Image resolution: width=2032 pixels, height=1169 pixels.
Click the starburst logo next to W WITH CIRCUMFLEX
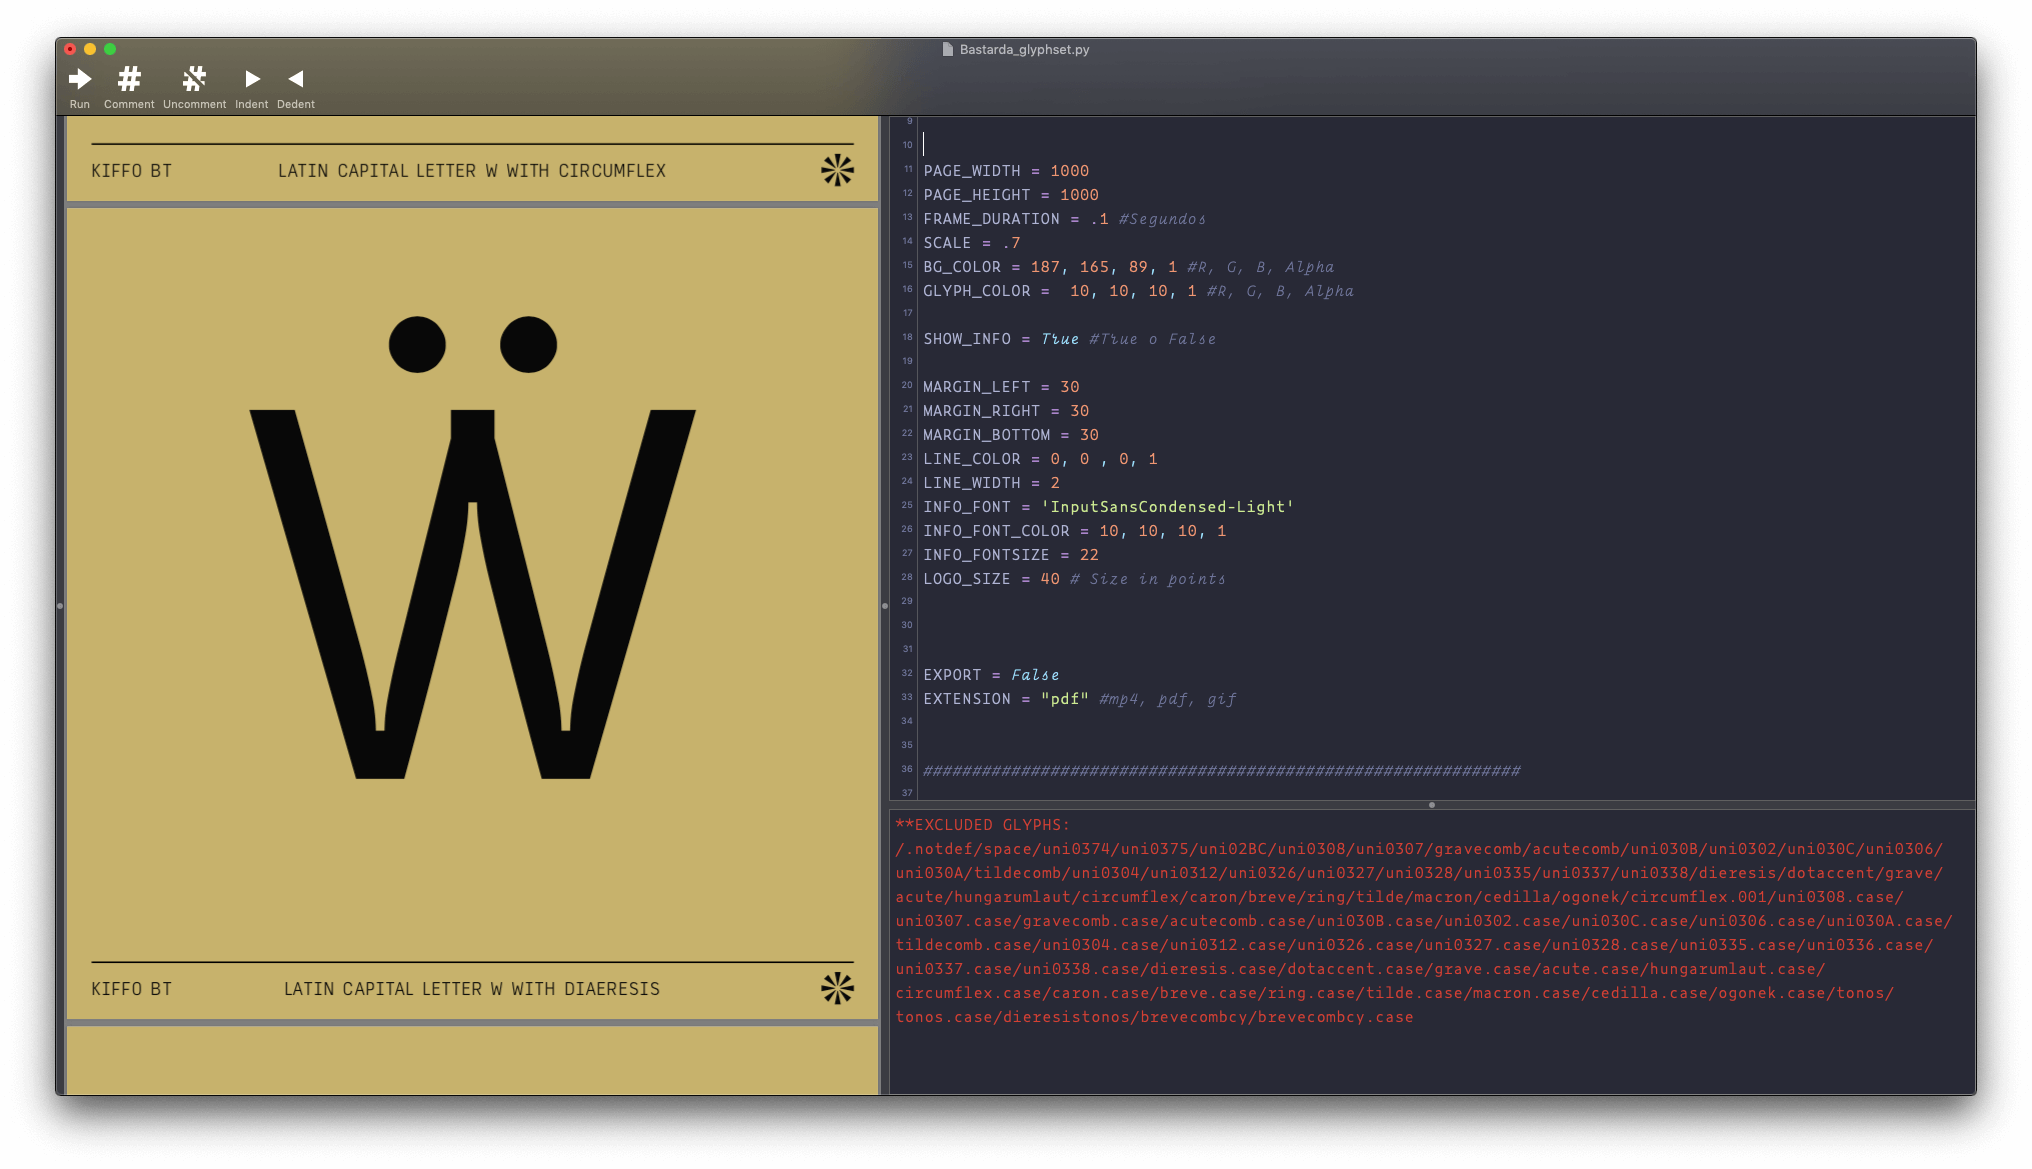point(837,170)
